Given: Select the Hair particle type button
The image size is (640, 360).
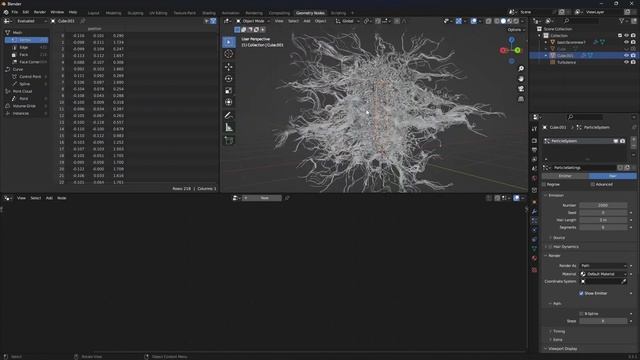Looking at the screenshot, I should pyautogui.click(x=612, y=176).
